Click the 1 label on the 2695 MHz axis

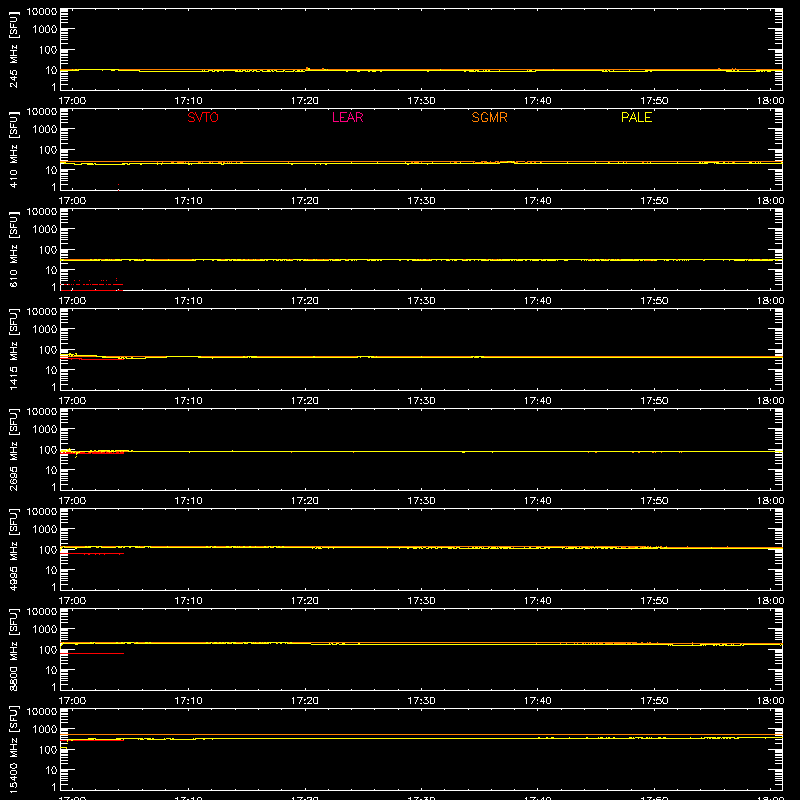54,487
